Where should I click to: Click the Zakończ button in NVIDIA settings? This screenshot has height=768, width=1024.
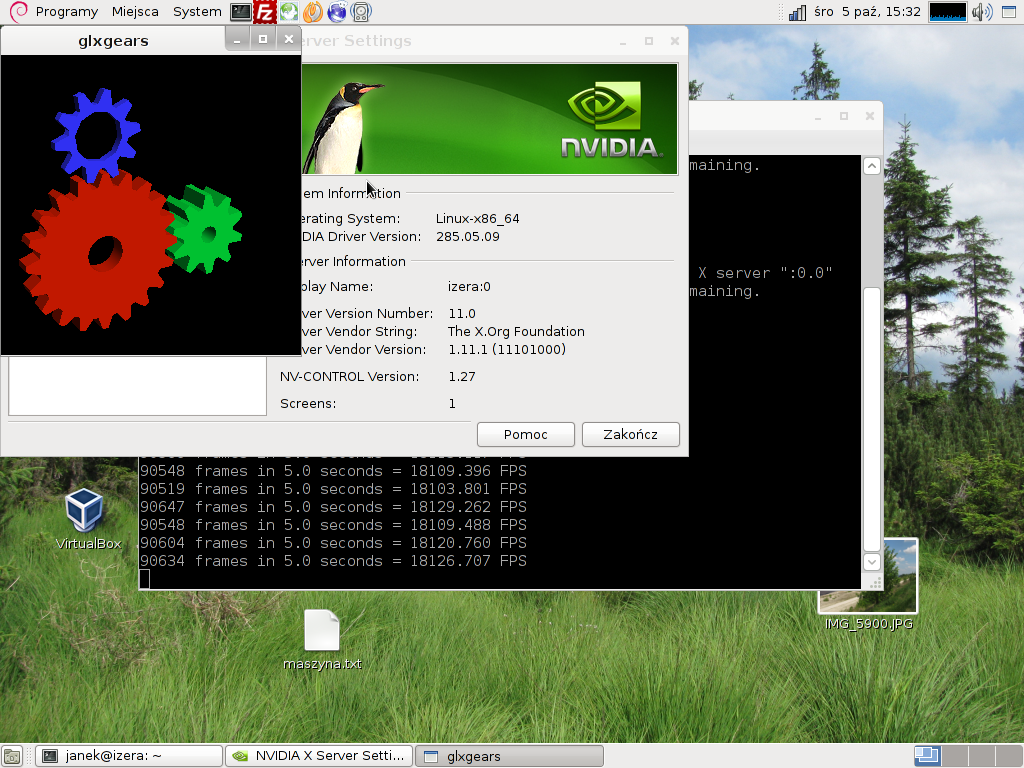tap(630, 434)
